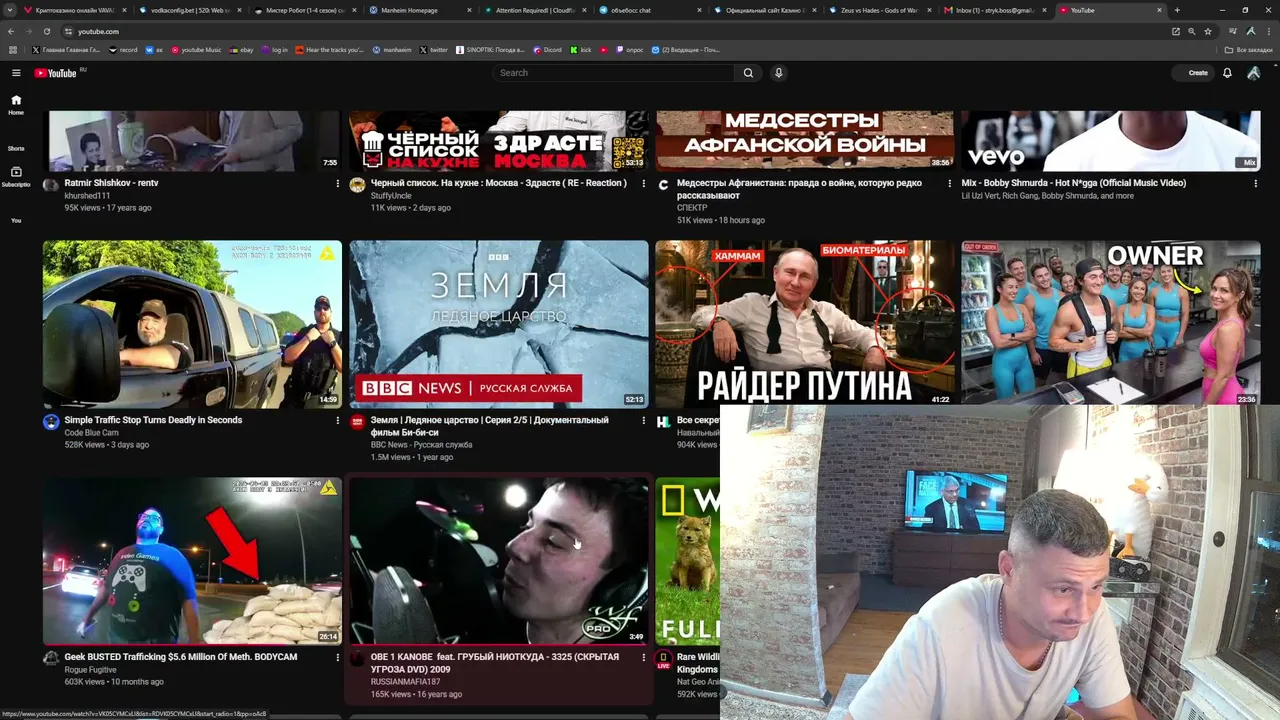Open more options for Bobby Shmurda mix
This screenshot has height=720, width=1280.
(1256, 184)
